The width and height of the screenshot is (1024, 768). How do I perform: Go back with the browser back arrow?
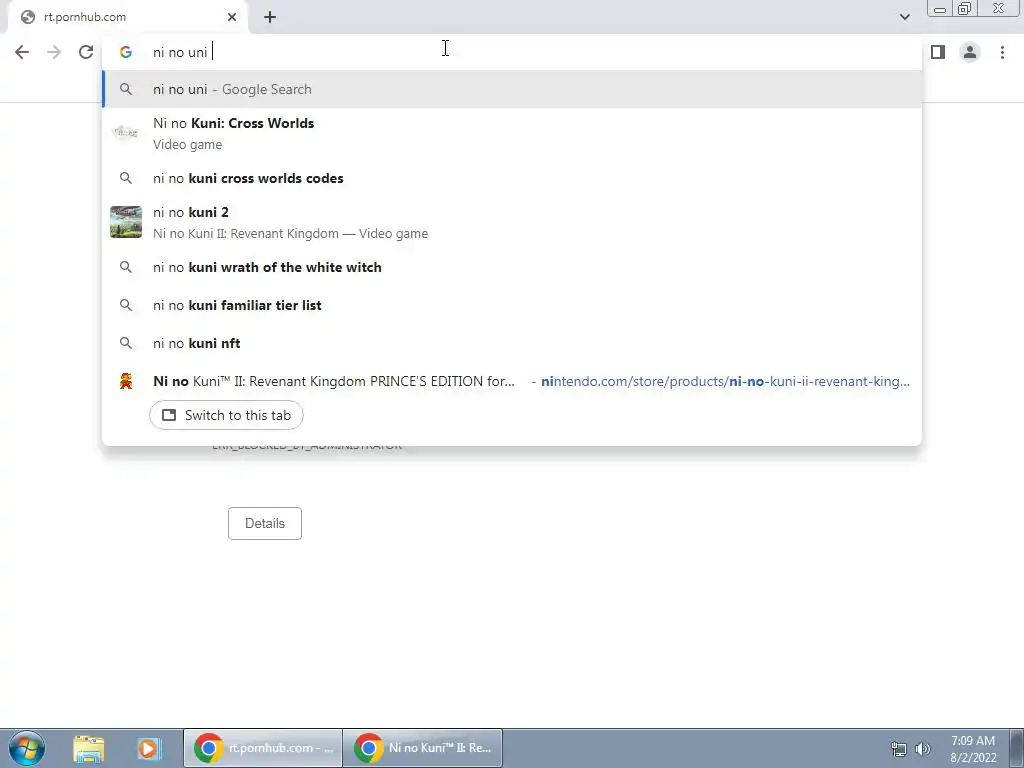coord(22,52)
